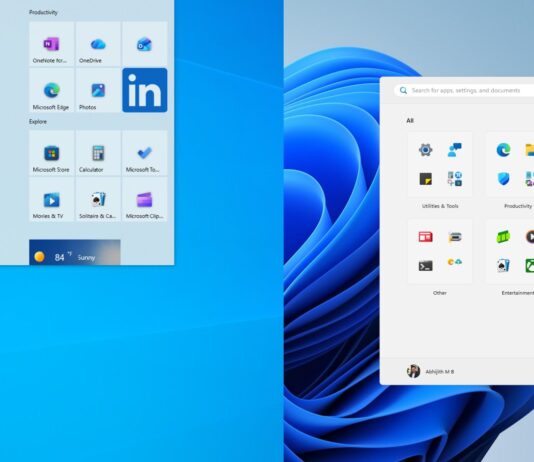Open the Other folder label

440,293
